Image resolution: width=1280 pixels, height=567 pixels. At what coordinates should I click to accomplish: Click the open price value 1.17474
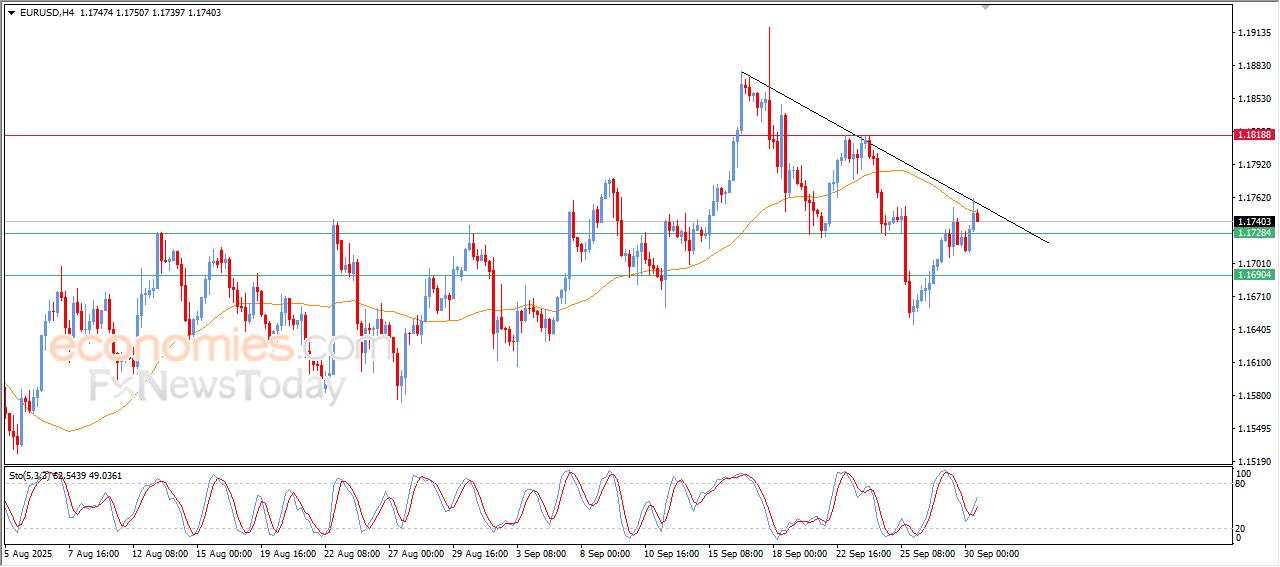98,13
